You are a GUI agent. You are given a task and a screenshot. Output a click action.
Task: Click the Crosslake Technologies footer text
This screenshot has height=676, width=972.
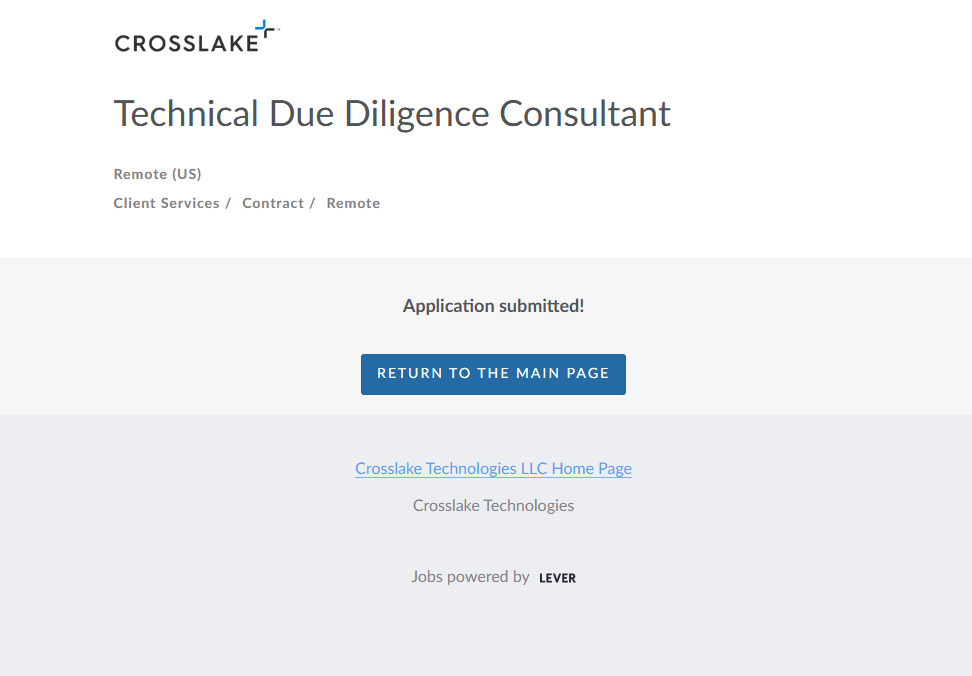tap(493, 506)
